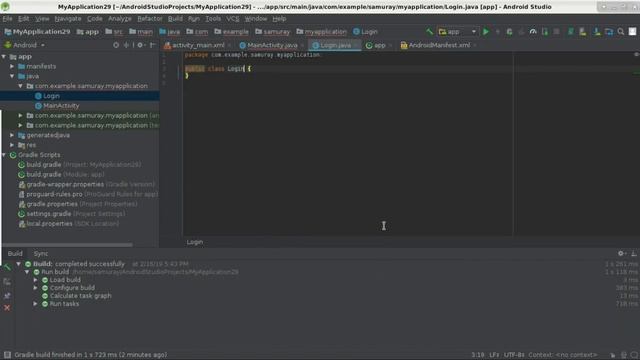Image resolution: width=640 pixels, height=360 pixels.
Task: Click Toggle view icon in Build sidebar
Action: coord(7,282)
